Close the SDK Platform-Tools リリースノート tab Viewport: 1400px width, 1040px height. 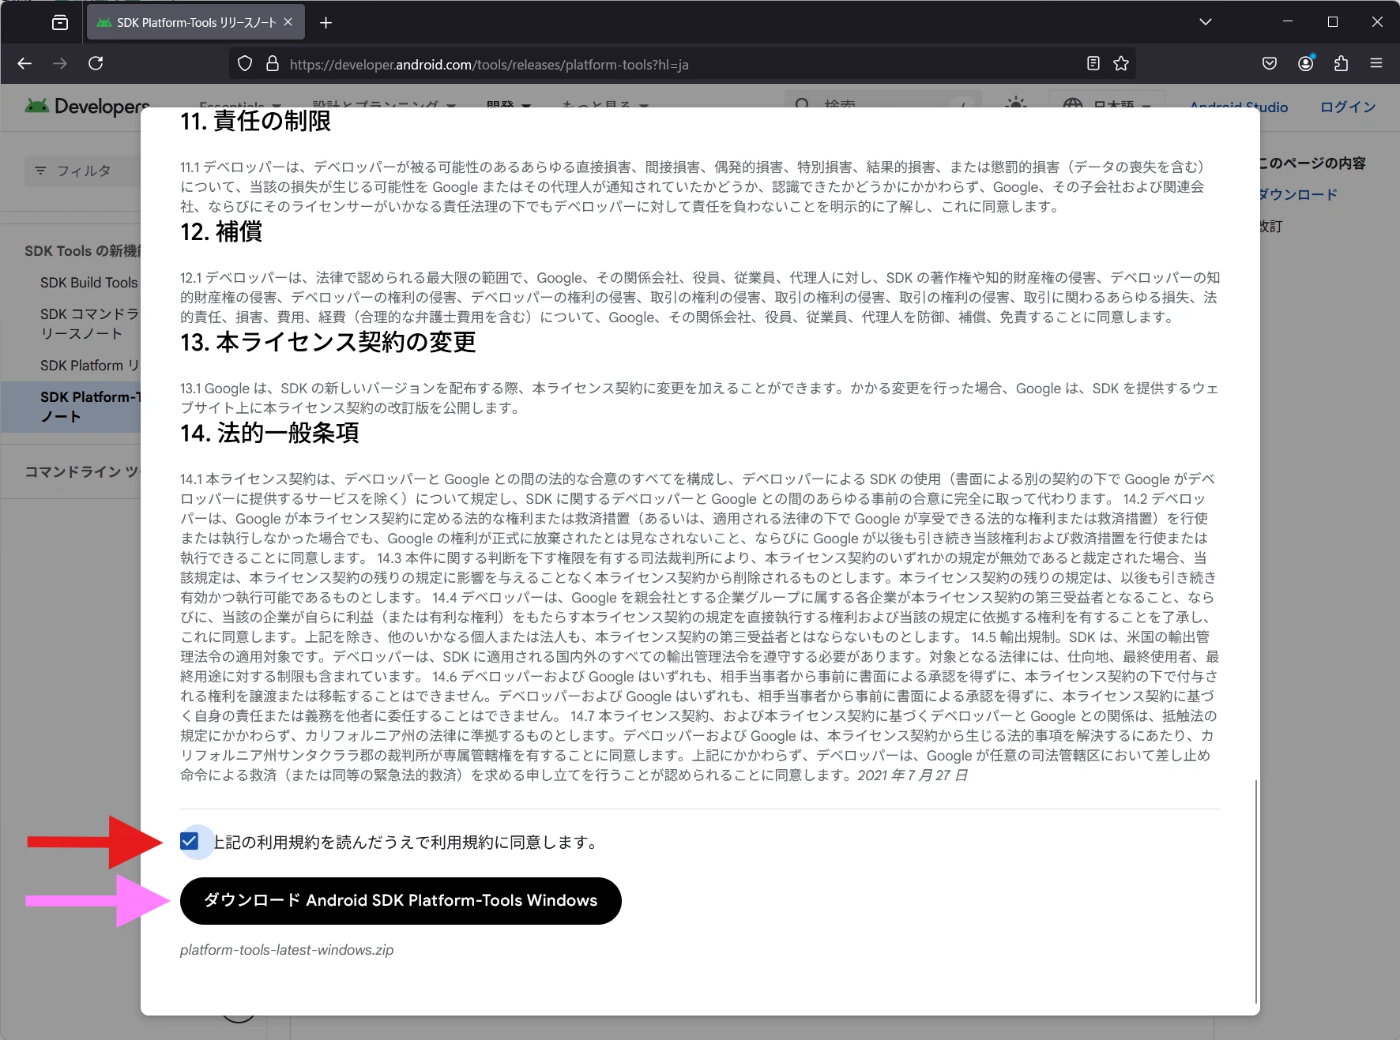pyautogui.click(x=288, y=22)
